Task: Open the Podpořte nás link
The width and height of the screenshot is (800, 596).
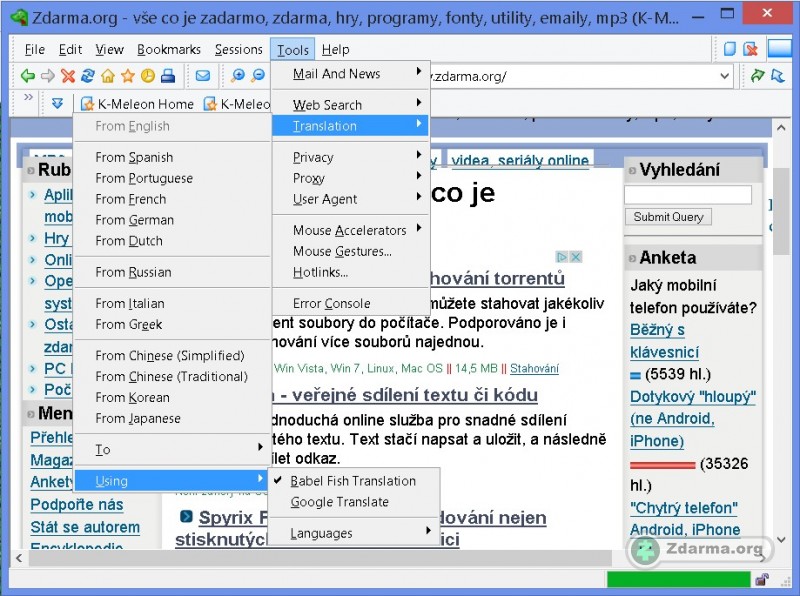Action: 77,504
